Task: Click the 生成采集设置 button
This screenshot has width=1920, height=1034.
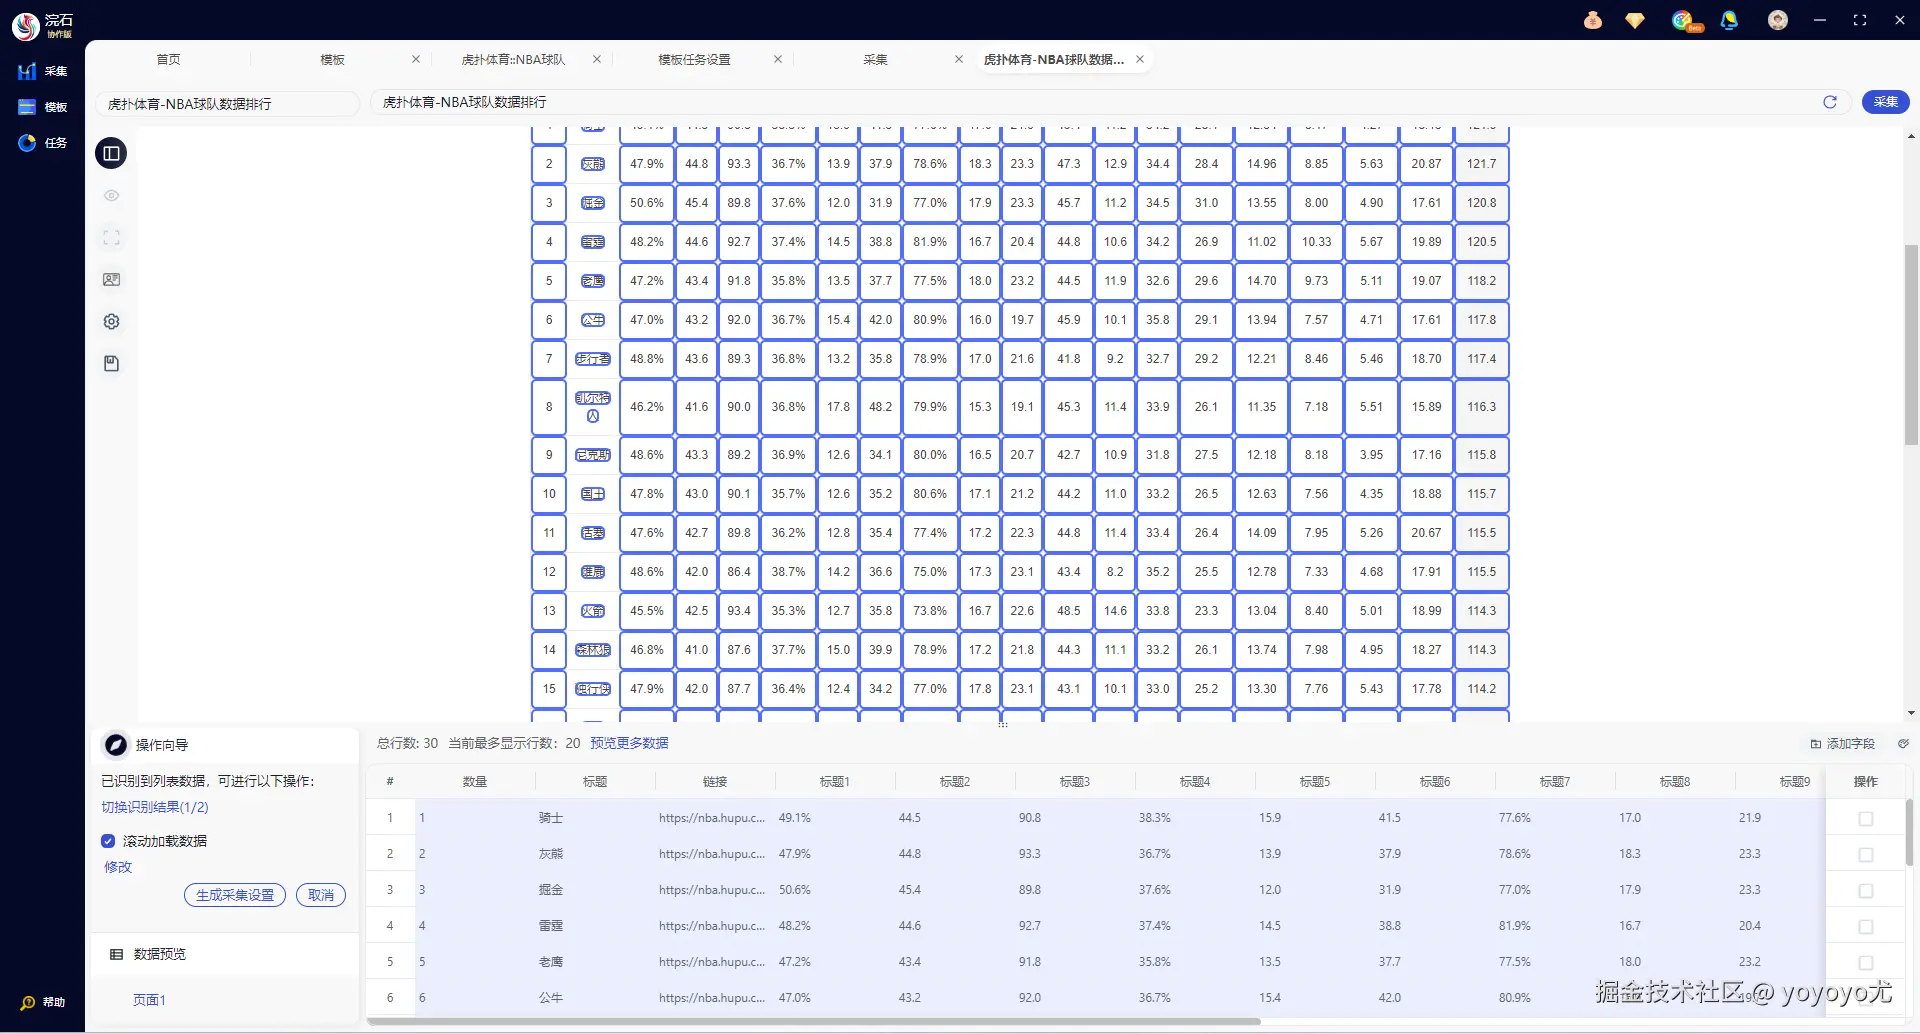Action: tap(235, 895)
